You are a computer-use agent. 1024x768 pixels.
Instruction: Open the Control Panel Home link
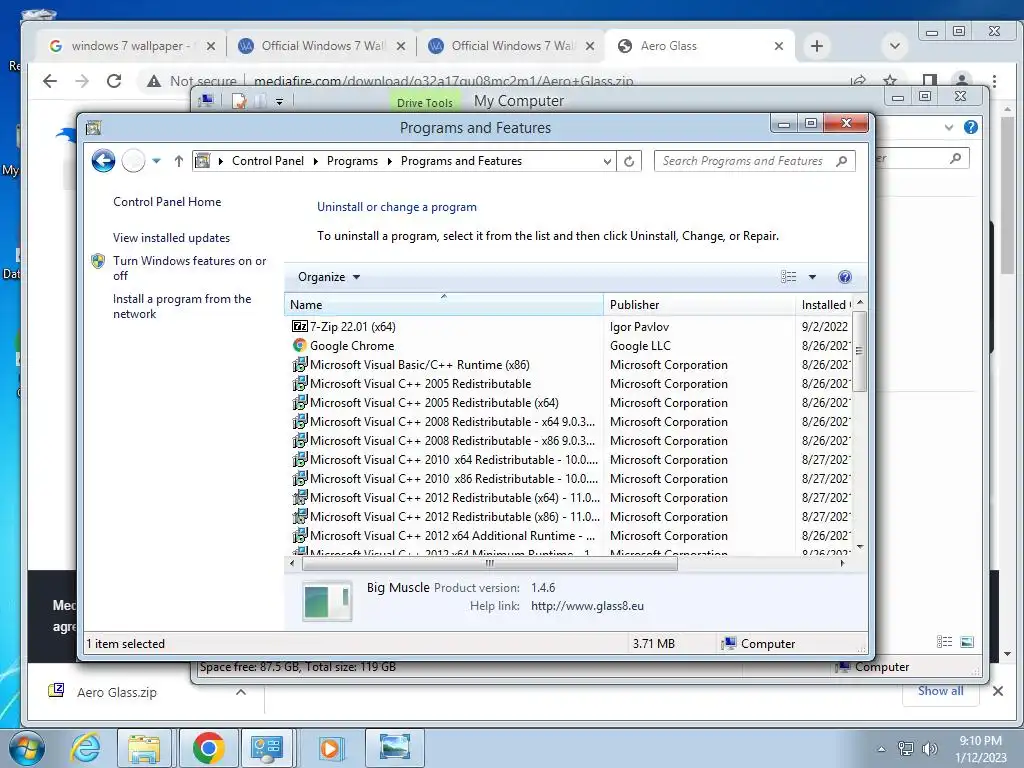pos(167,202)
